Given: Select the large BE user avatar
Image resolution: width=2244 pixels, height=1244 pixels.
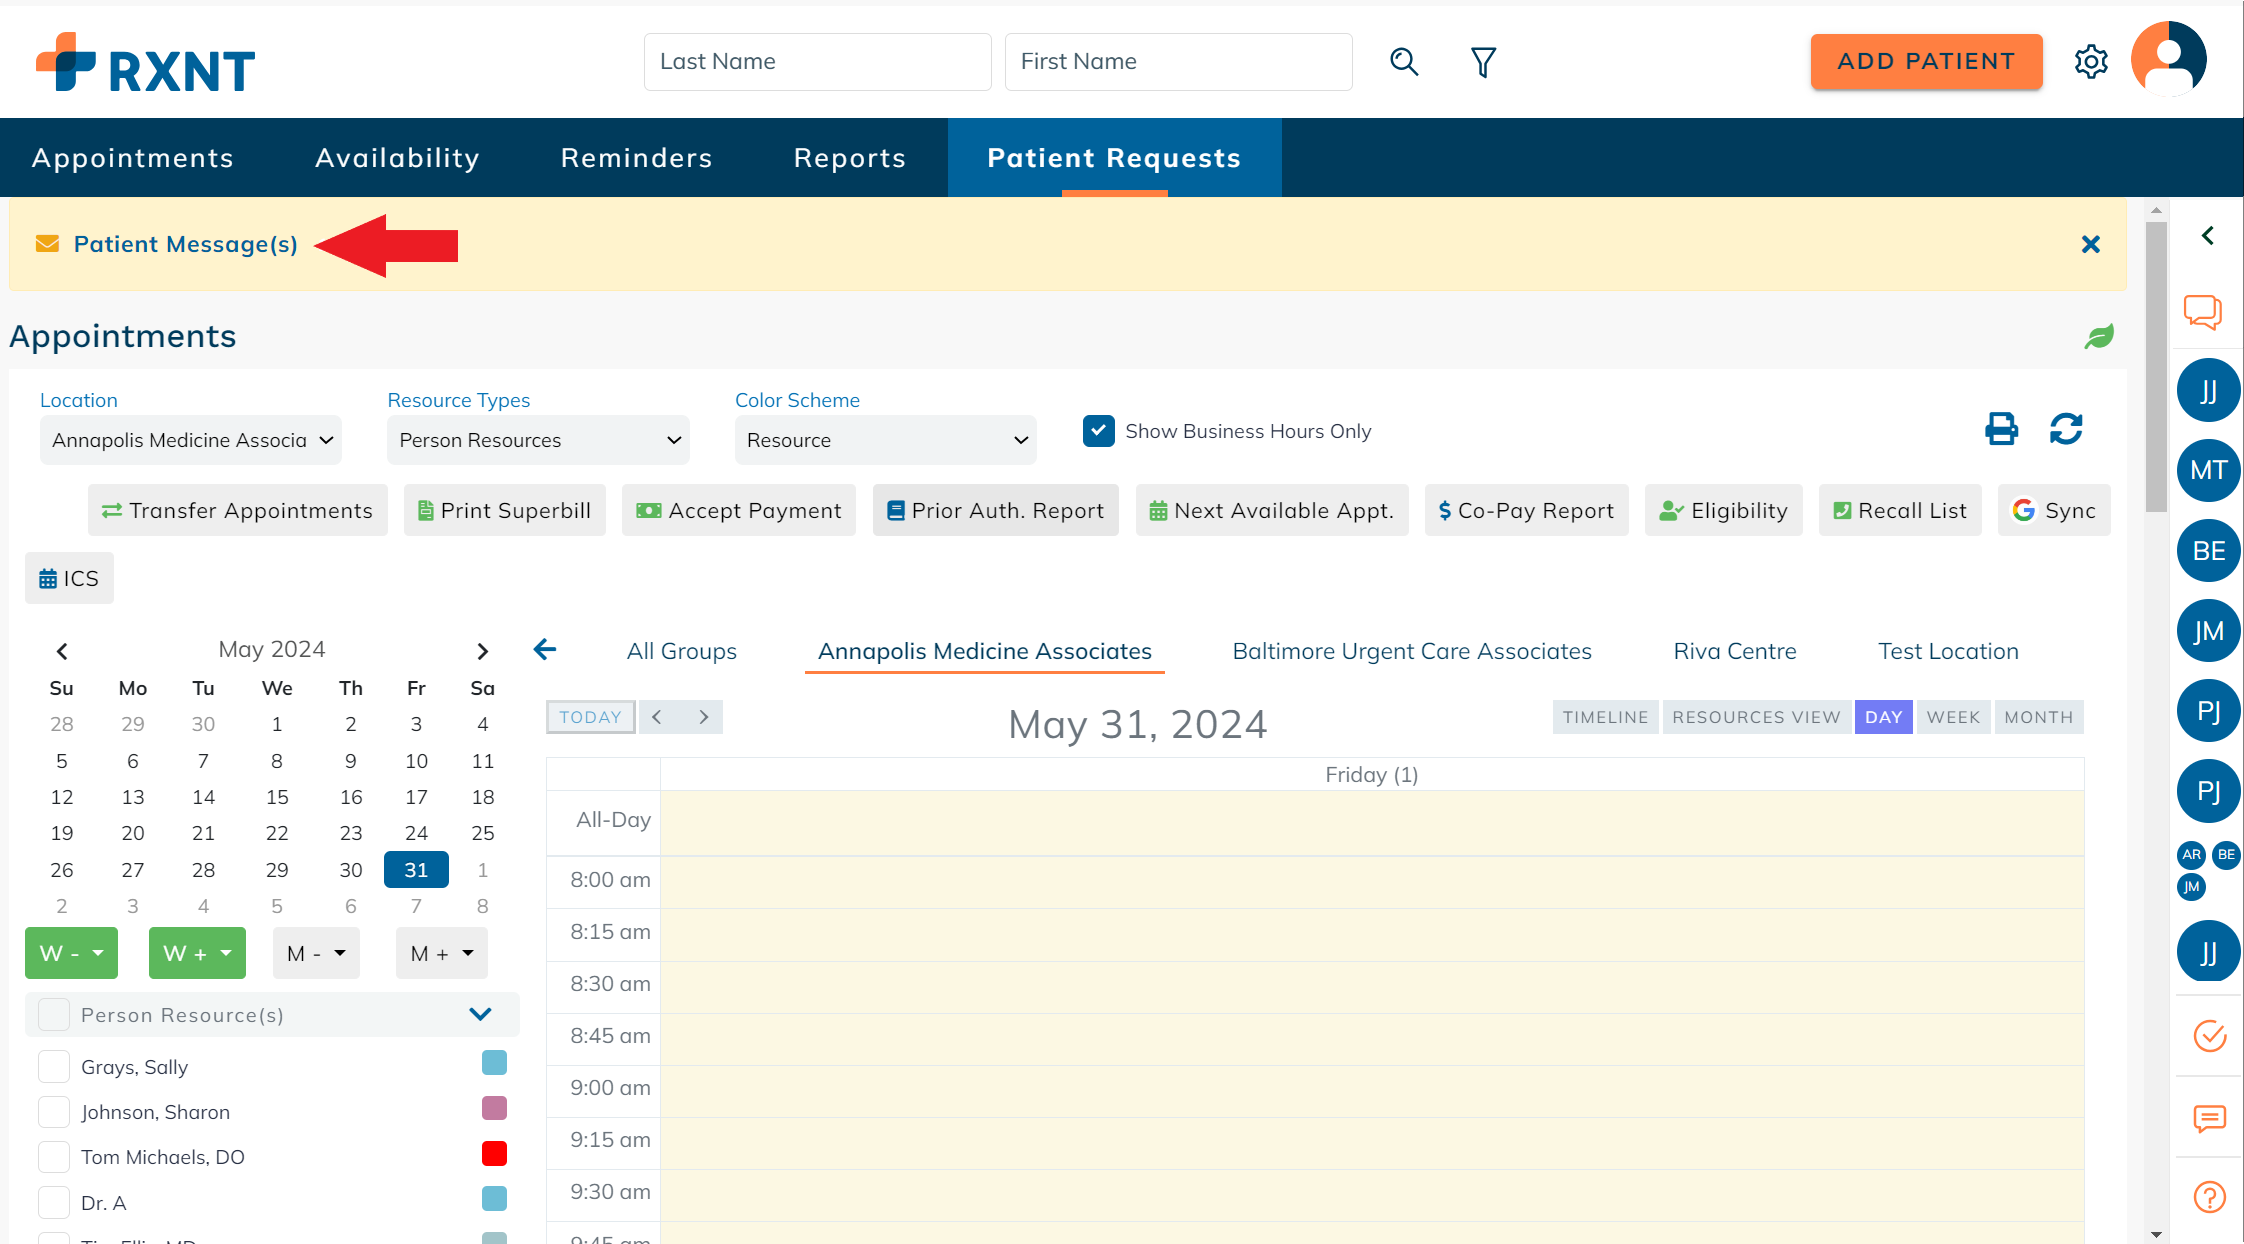Looking at the screenshot, I should click(x=2208, y=551).
